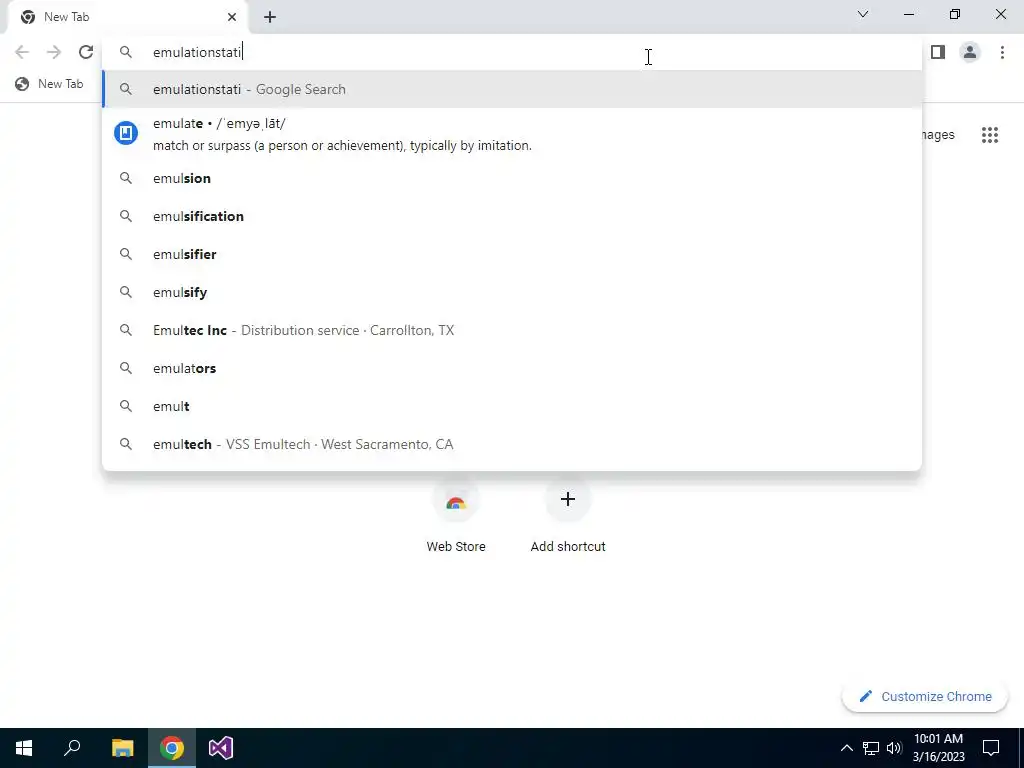
Task: Open the side panel icon
Action: coord(938,52)
